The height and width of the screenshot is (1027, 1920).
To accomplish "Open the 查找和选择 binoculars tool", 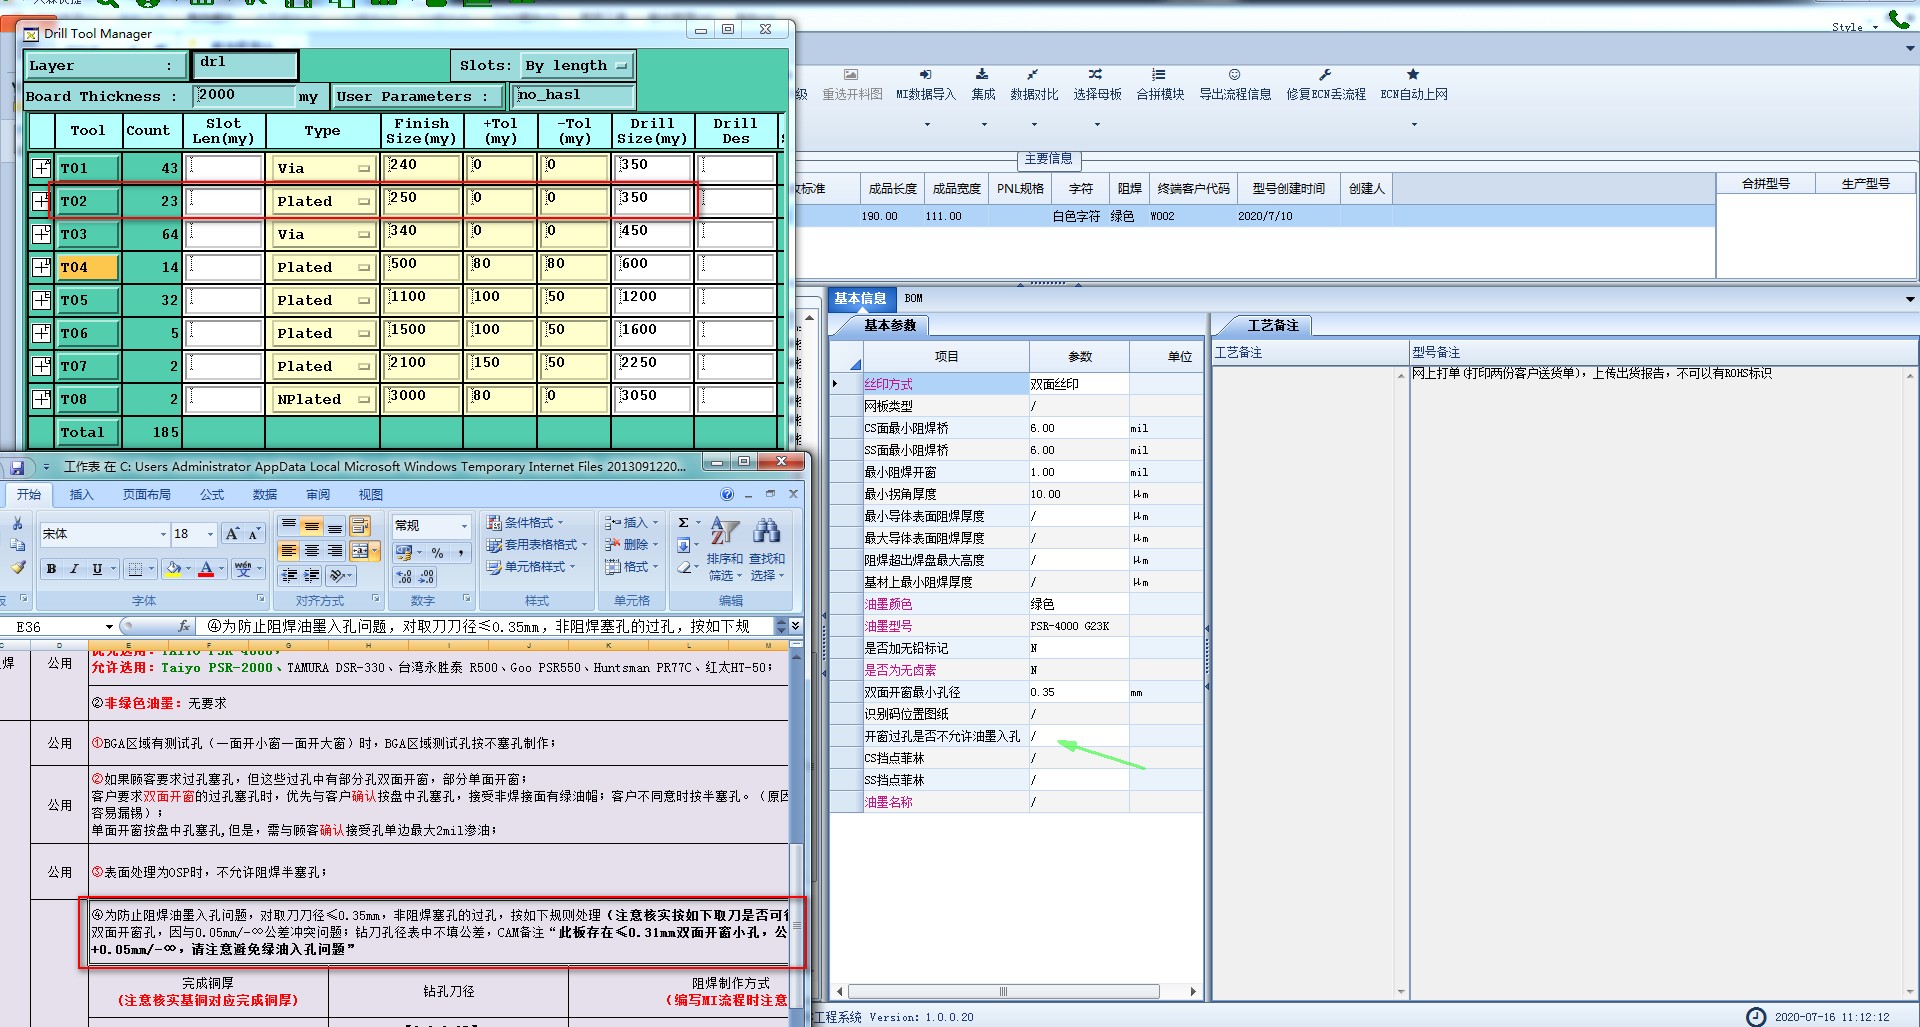I will tap(767, 549).
